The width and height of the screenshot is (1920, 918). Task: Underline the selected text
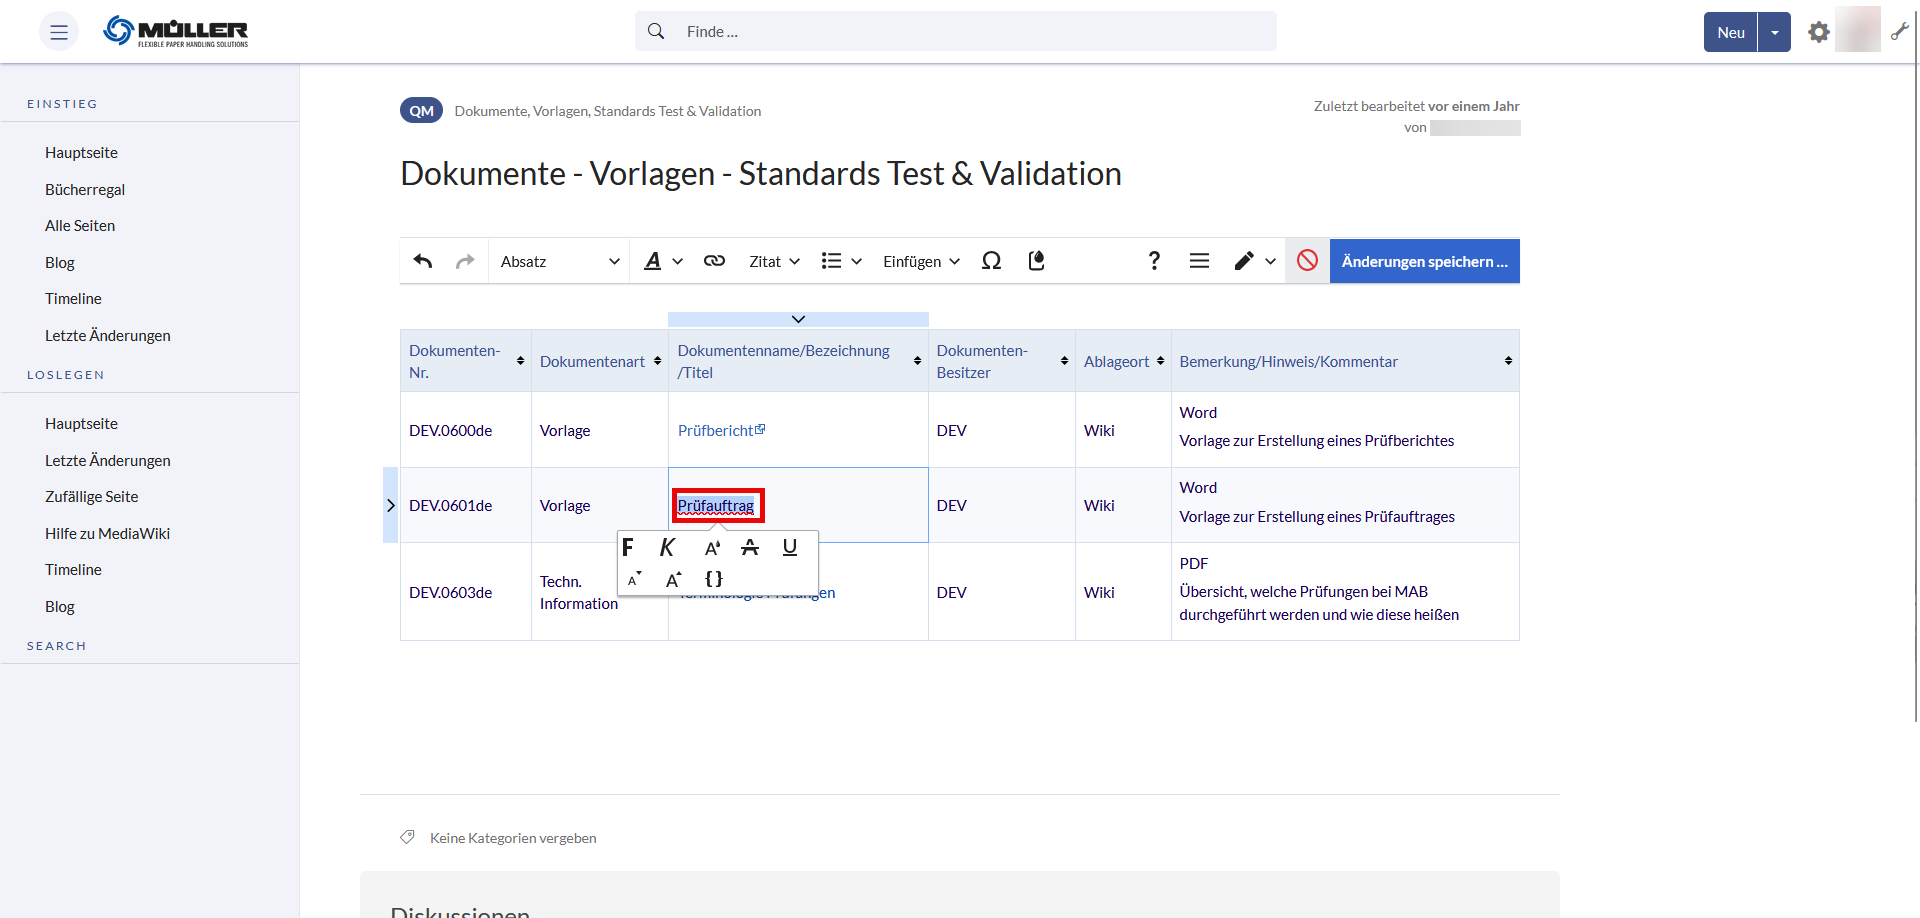tap(790, 547)
